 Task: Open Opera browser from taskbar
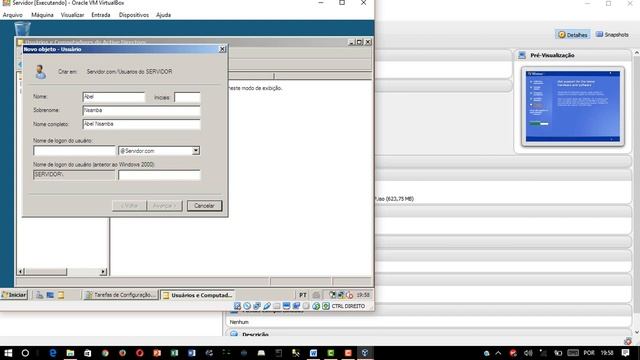[140, 353]
